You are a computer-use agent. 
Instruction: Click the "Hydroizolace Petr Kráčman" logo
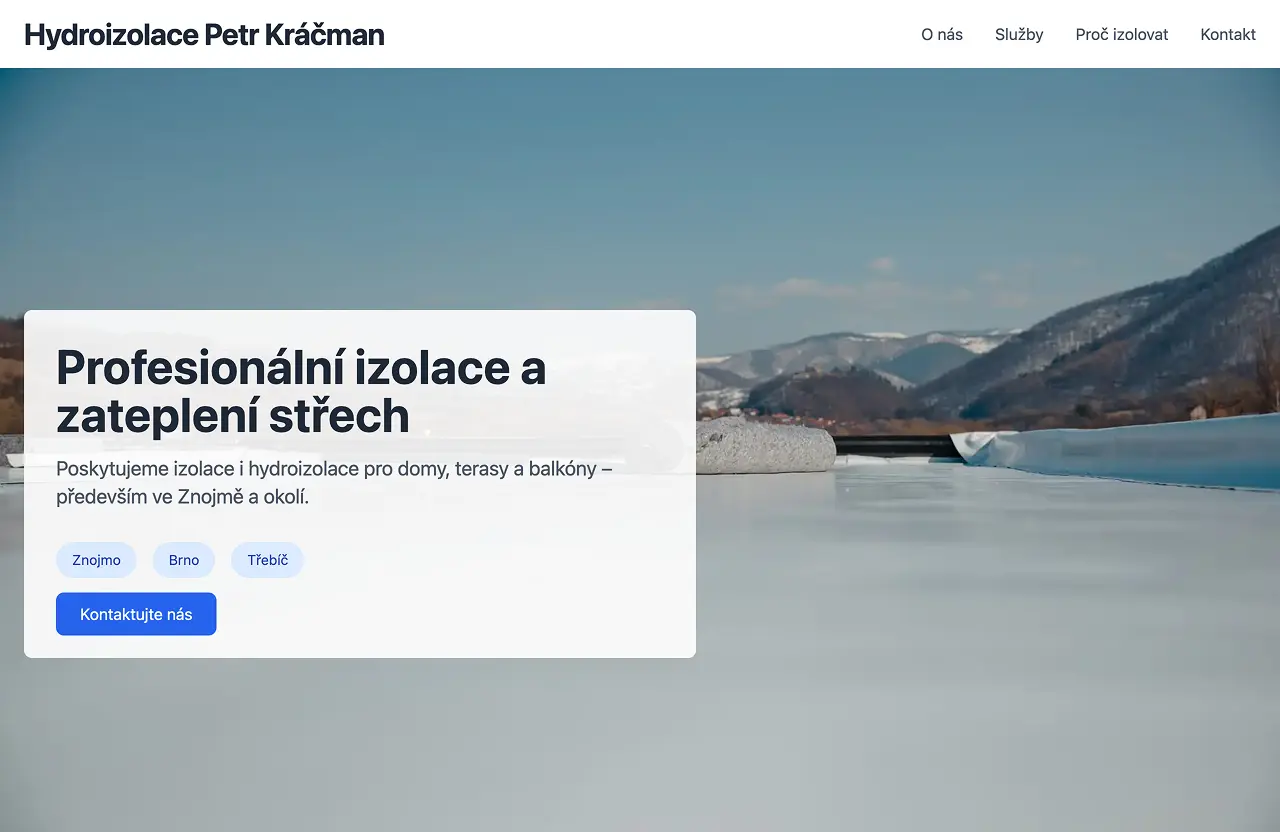[204, 34]
